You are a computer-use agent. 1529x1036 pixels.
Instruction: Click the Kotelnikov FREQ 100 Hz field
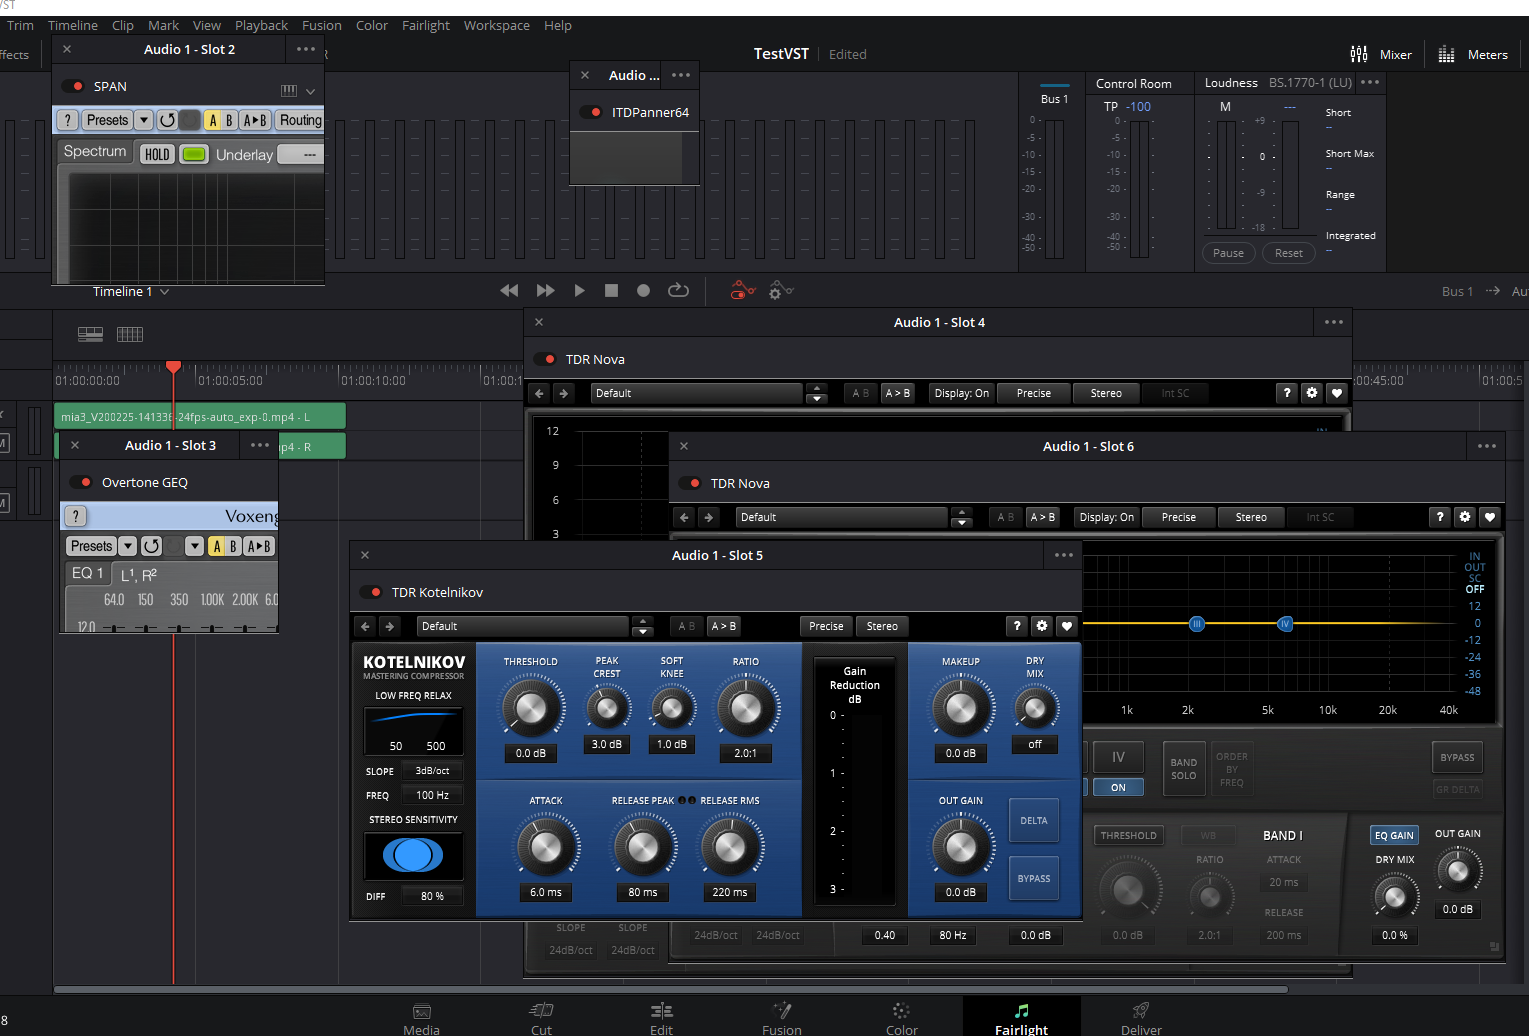click(x=432, y=795)
